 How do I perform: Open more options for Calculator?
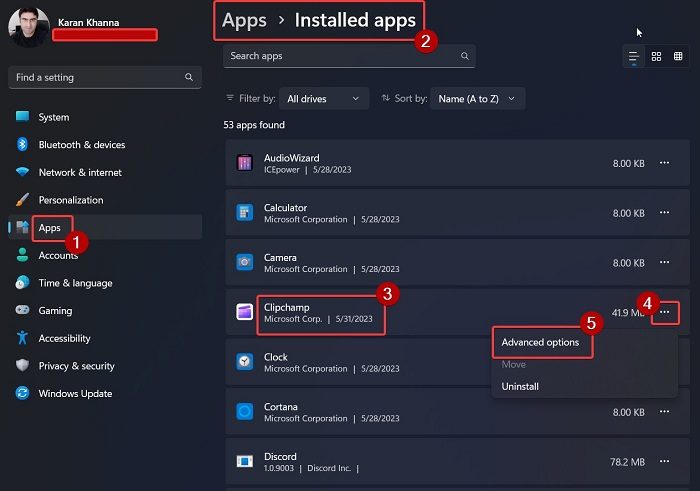664,212
